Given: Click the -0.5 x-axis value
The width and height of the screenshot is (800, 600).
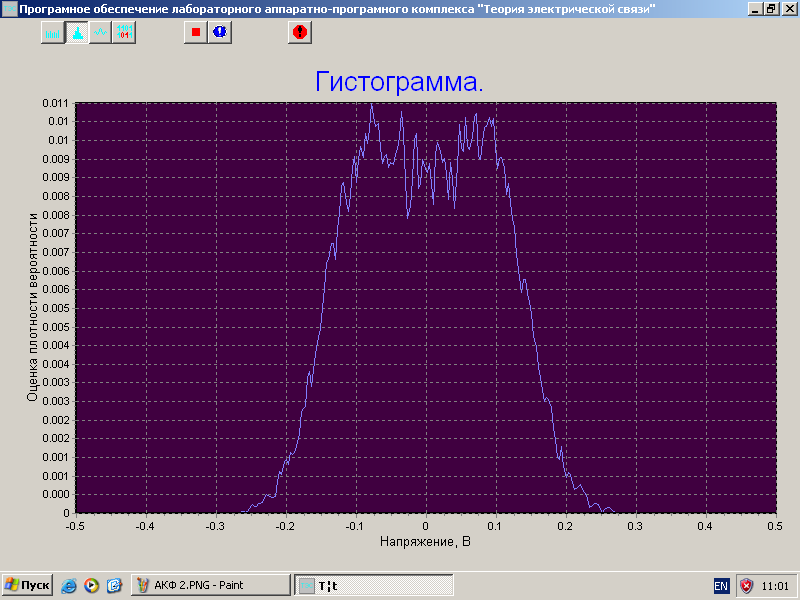Looking at the screenshot, I should click(76, 526).
